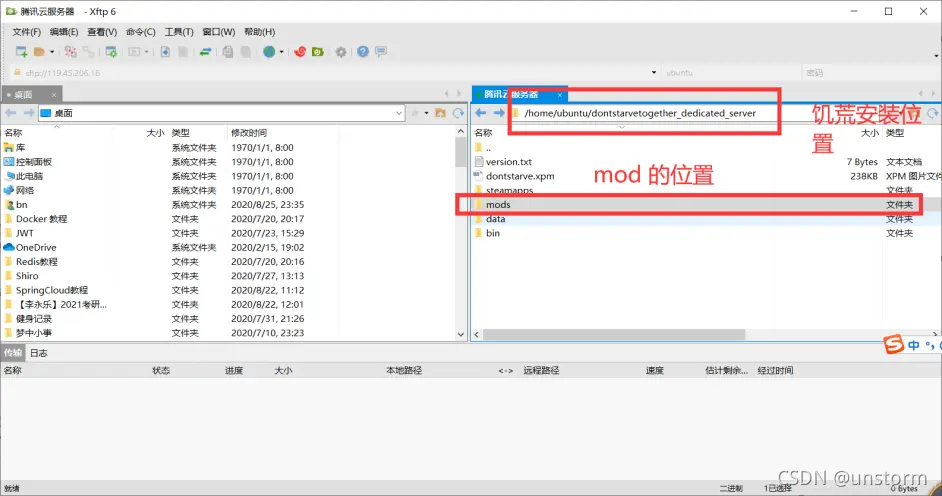Click the green Xmanager toolbar icon
Viewport: 942px width, 496px height.
[x=318, y=52]
